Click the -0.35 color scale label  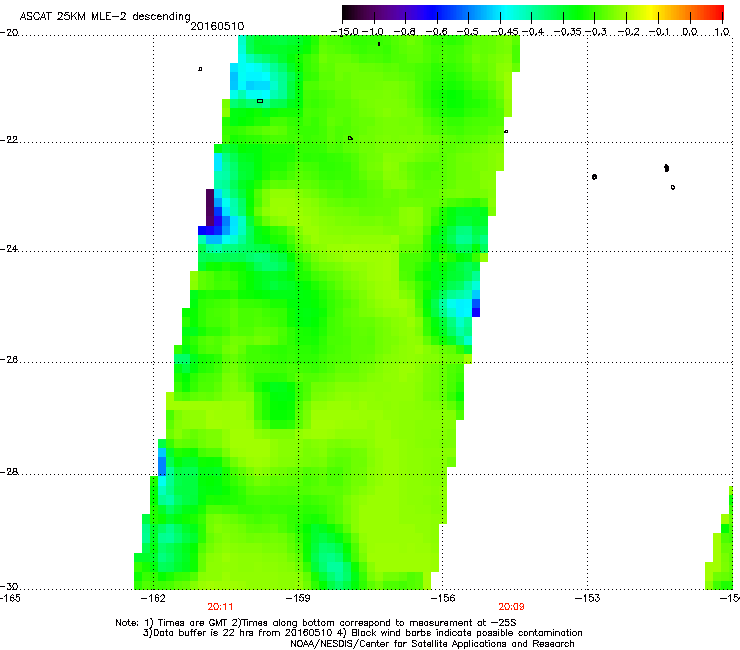coord(568,32)
